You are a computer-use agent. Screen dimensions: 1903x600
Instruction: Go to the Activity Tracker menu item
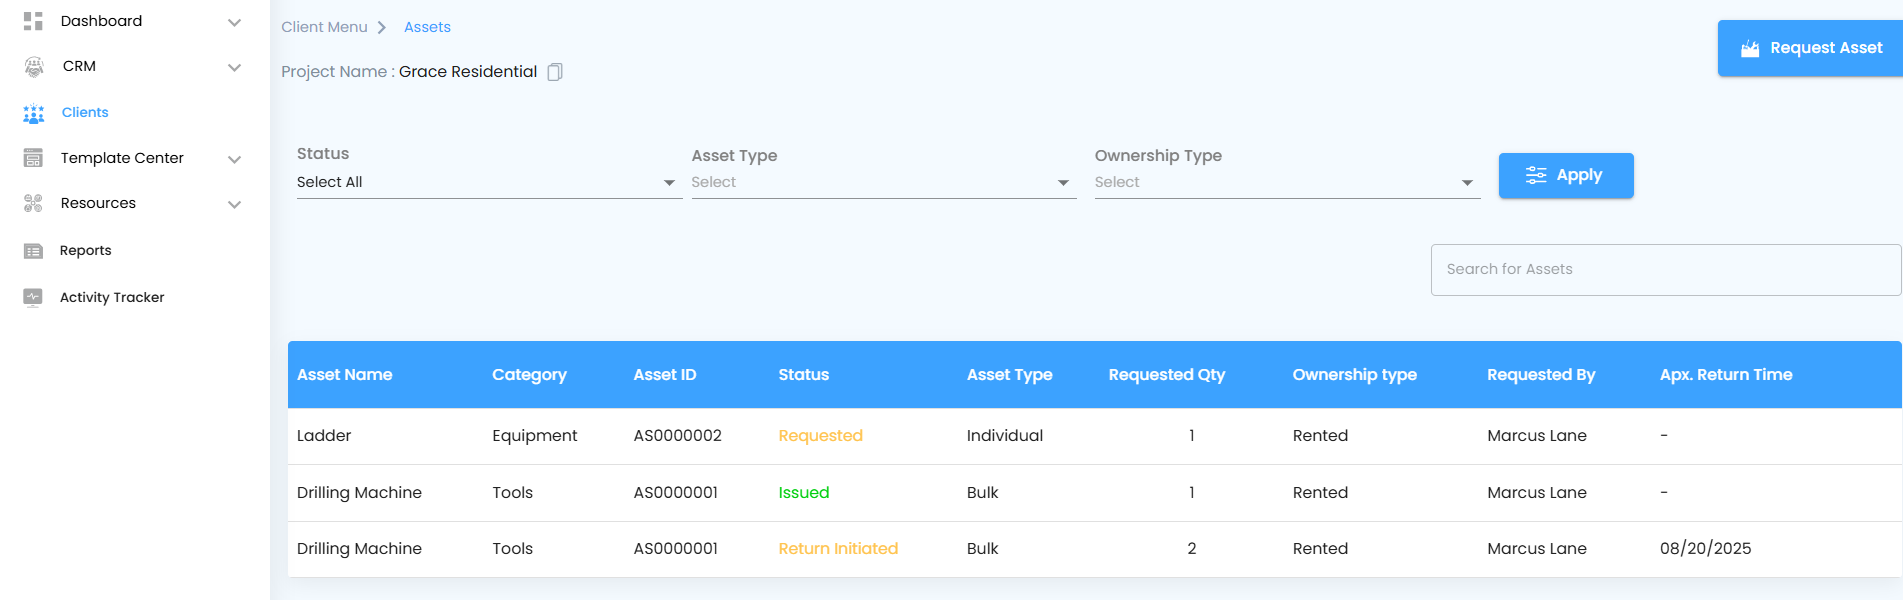[112, 297]
